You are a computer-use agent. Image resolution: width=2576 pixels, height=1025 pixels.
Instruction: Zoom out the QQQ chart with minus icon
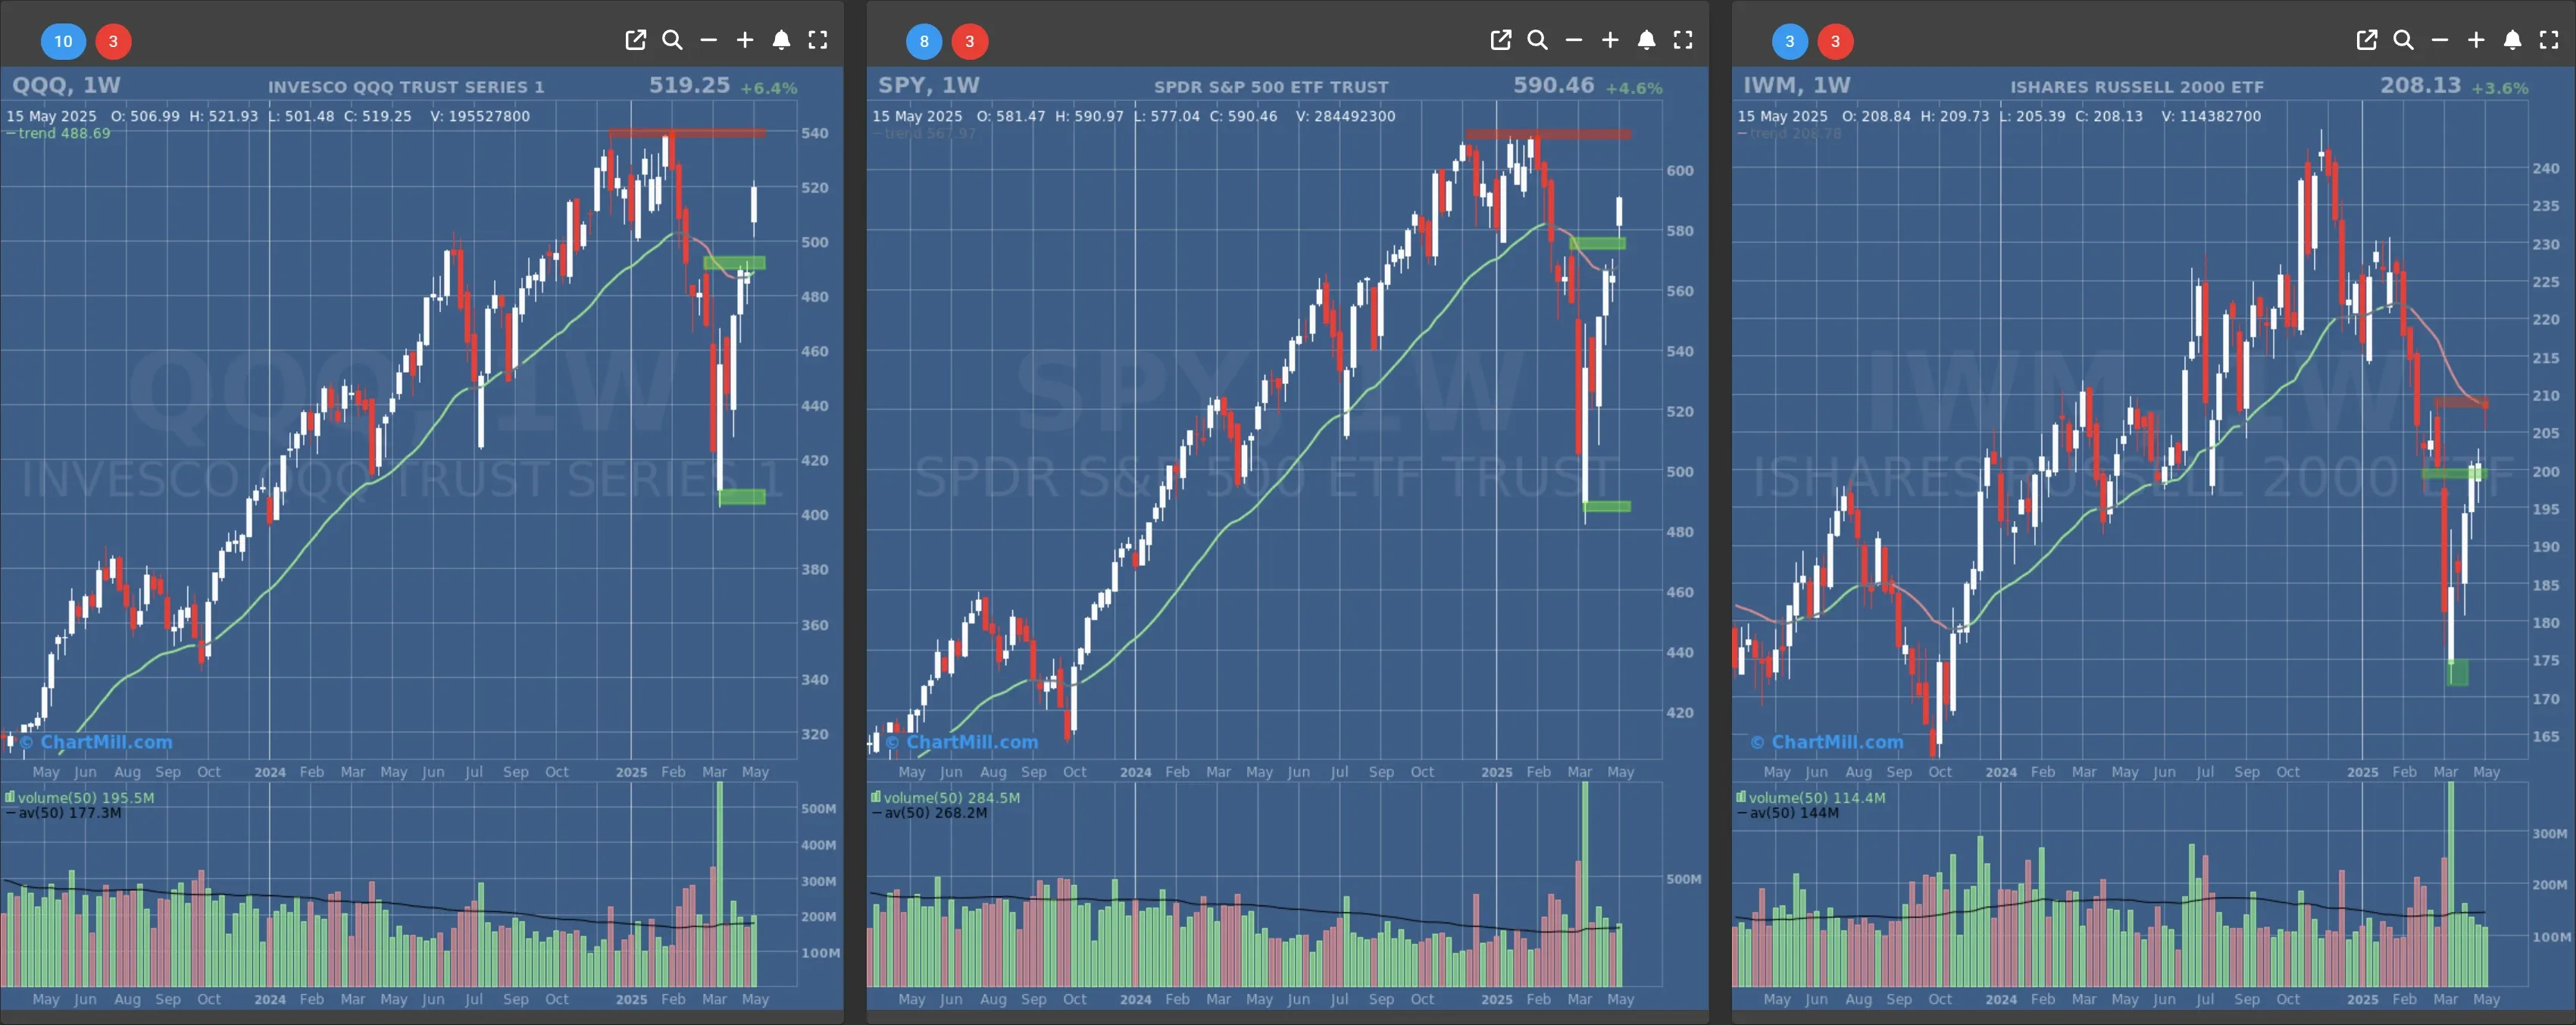[x=709, y=40]
